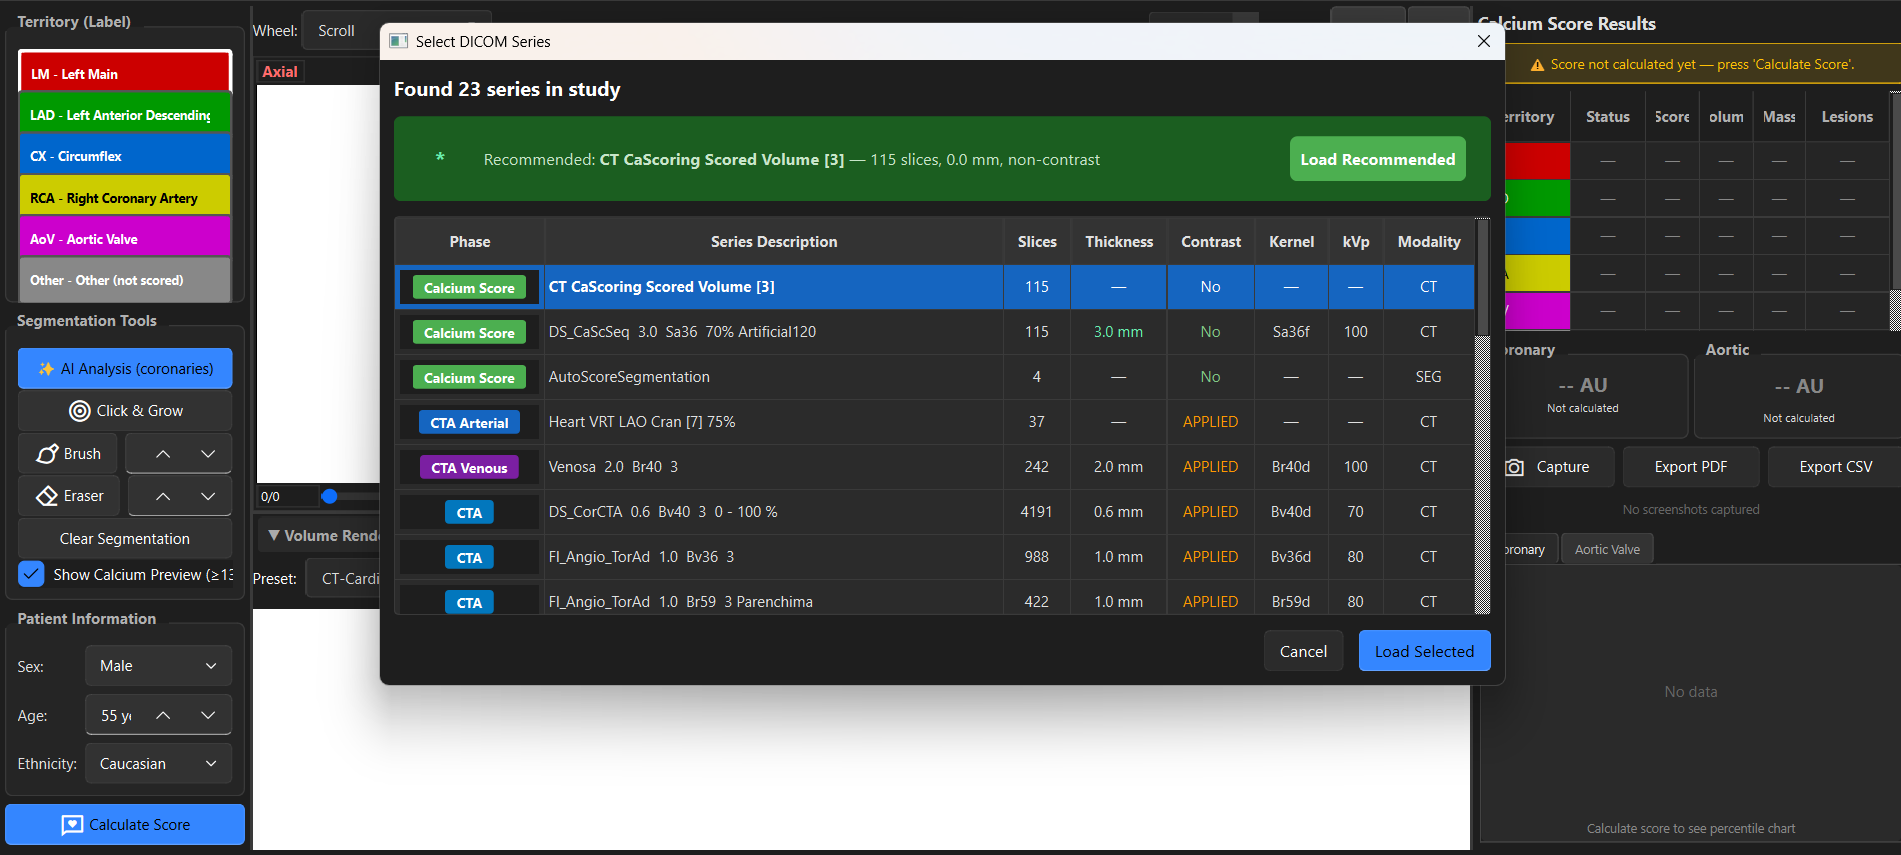Click the Click & Grow target icon
Screen dimensions: 1901x855
click(x=80, y=411)
